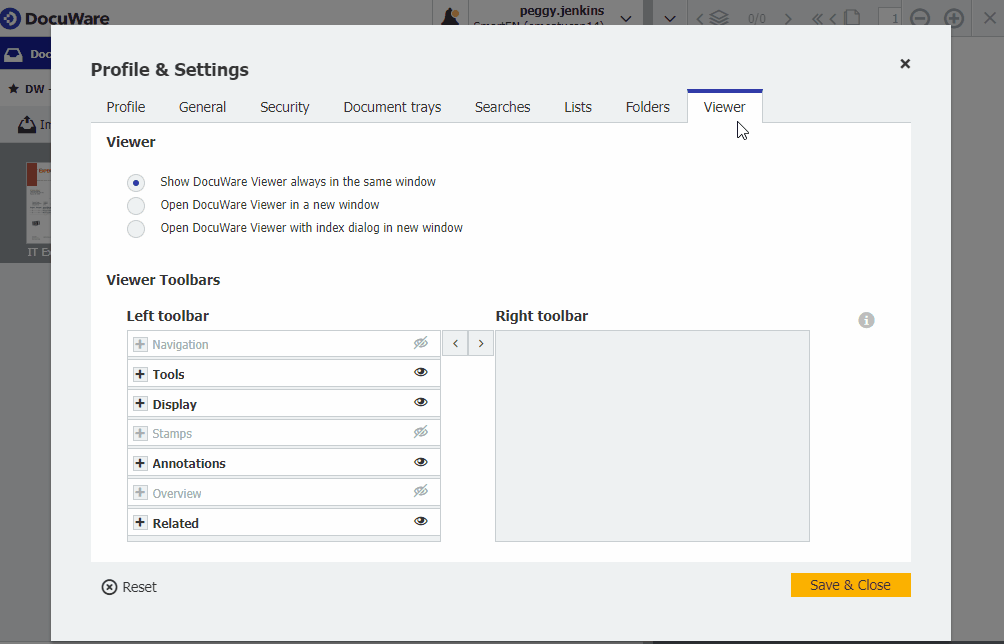
Task: Click the DocuWare logo icon
Action: [x=13, y=17]
